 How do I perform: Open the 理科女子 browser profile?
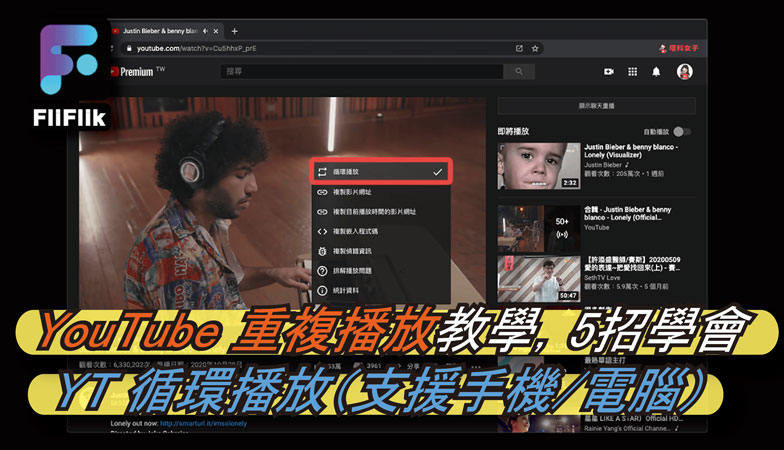678,48
